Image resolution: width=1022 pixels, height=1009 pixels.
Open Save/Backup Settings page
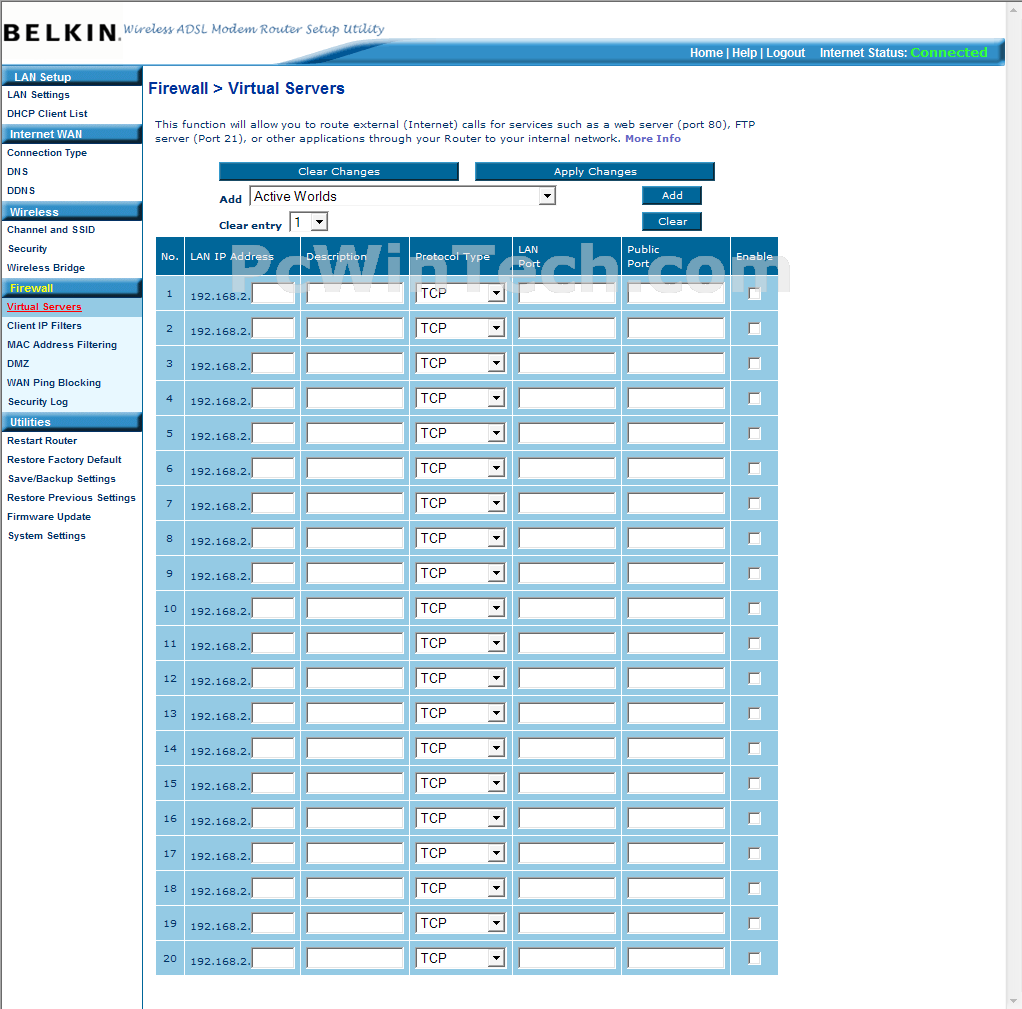[62, 479]
